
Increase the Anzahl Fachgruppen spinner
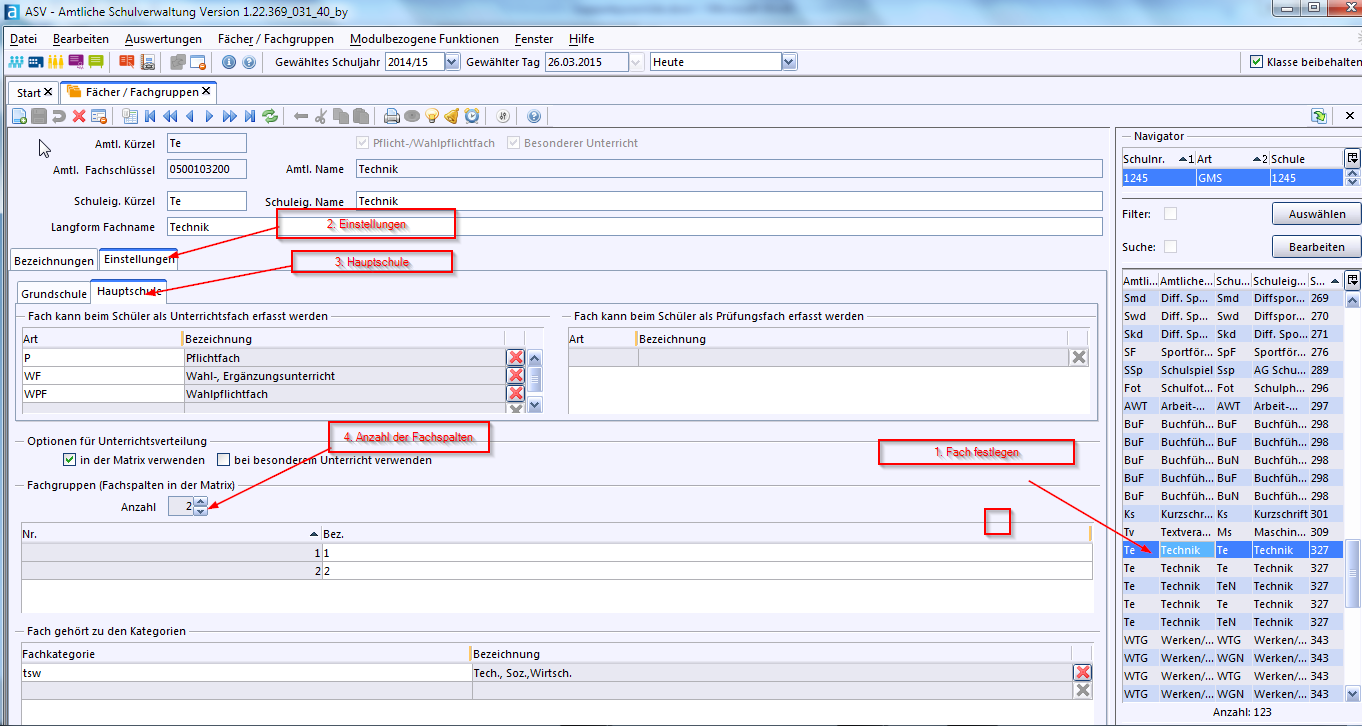pos(201,502)
